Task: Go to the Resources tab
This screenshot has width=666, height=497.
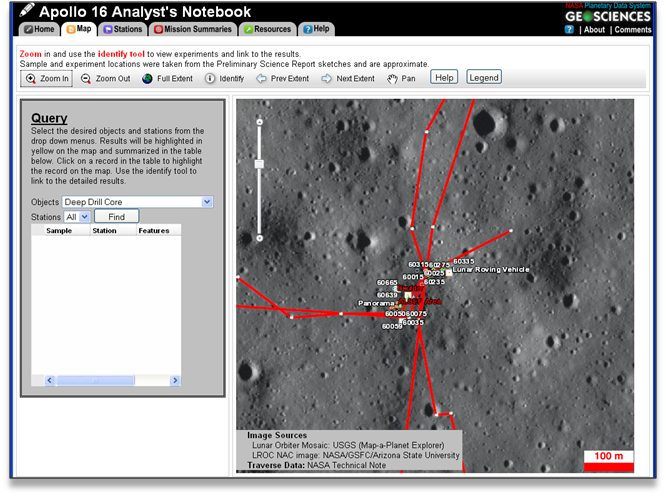Action: (267, 30)
